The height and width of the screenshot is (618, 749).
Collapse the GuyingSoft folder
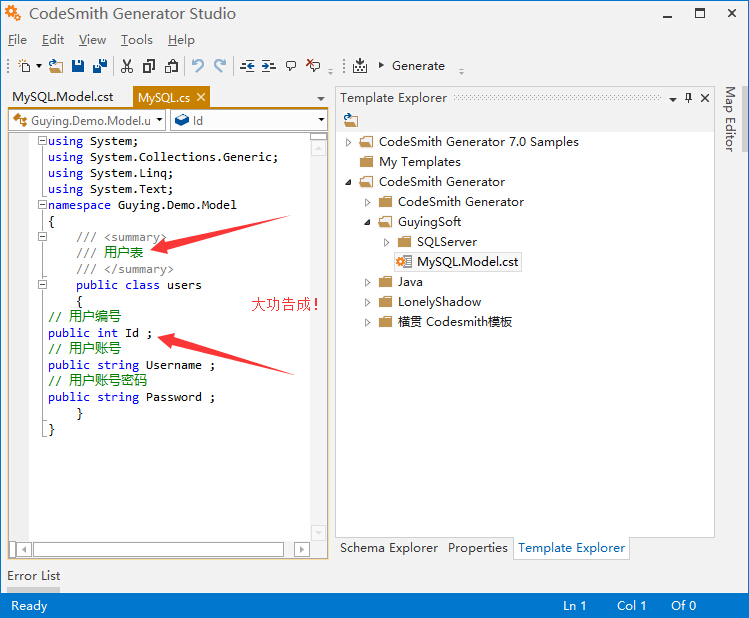tap(367, 222)
